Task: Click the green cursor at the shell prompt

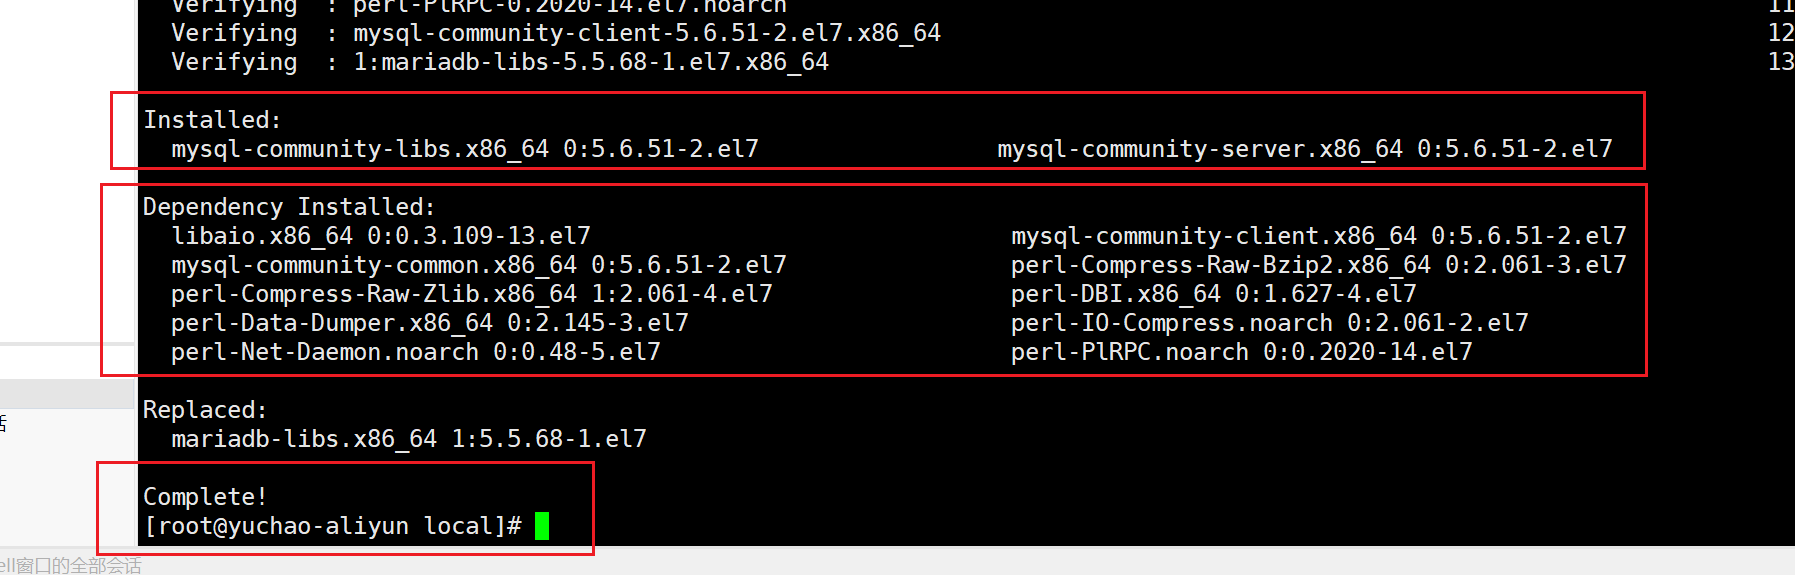Action: [542, 526]
